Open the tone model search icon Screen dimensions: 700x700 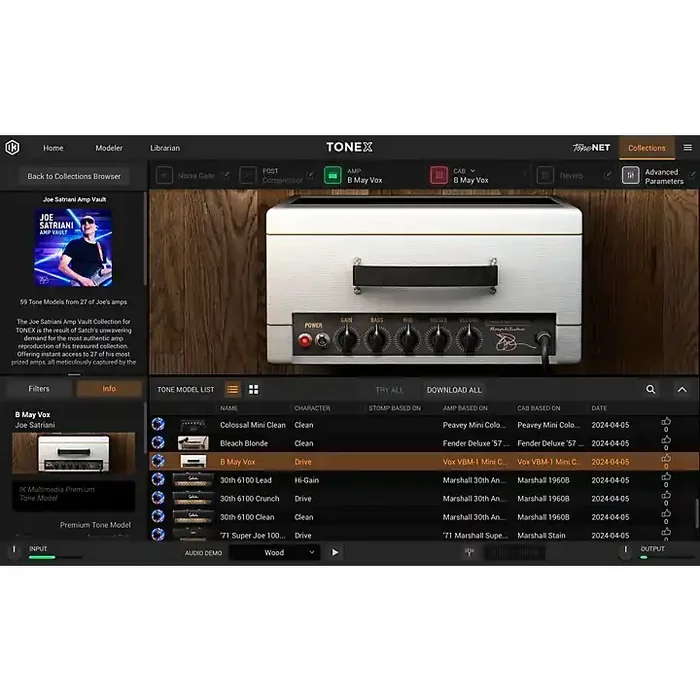[651, 390]
